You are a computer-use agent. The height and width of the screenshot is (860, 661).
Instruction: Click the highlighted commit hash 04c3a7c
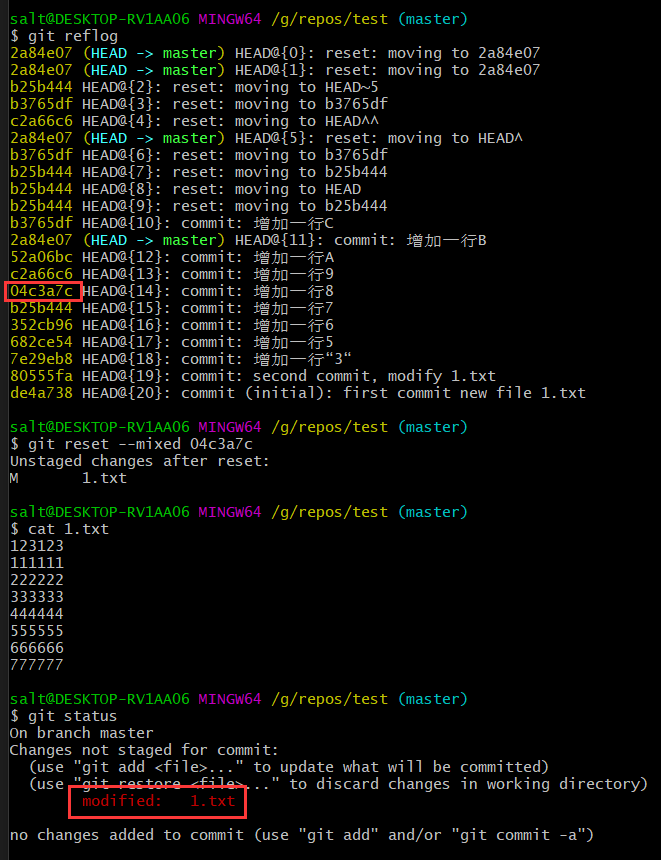[41, 291]
